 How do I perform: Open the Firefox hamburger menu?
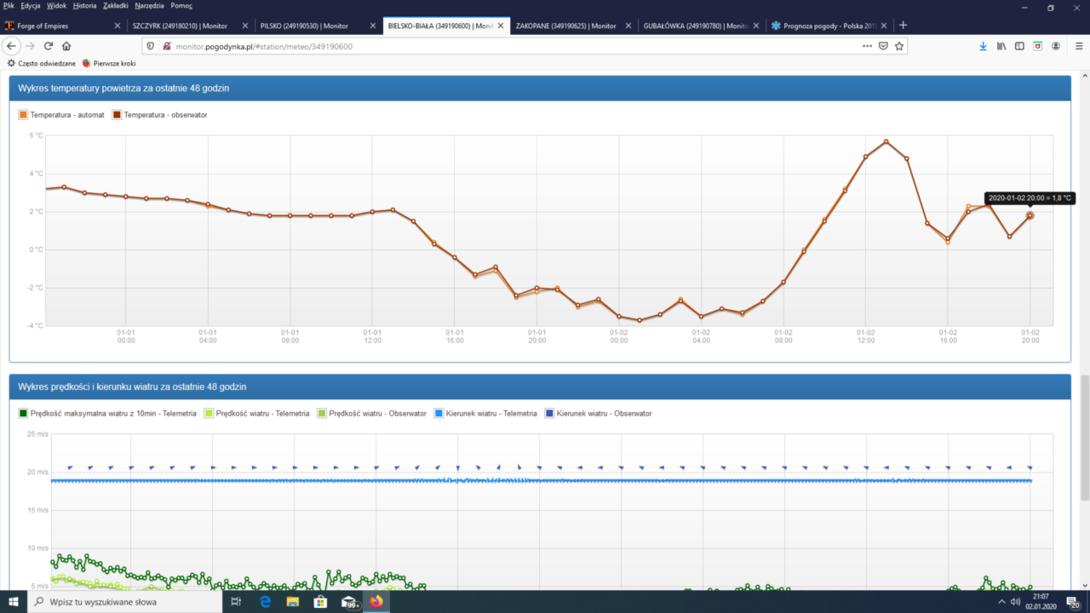1079,46
